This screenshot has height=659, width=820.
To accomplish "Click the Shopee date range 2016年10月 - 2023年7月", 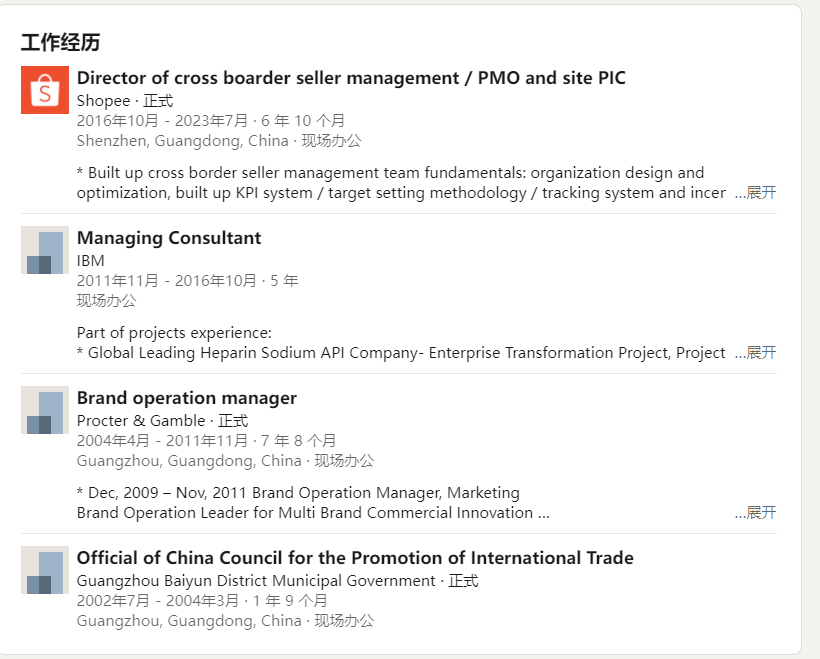I will [x=162, y=121].
